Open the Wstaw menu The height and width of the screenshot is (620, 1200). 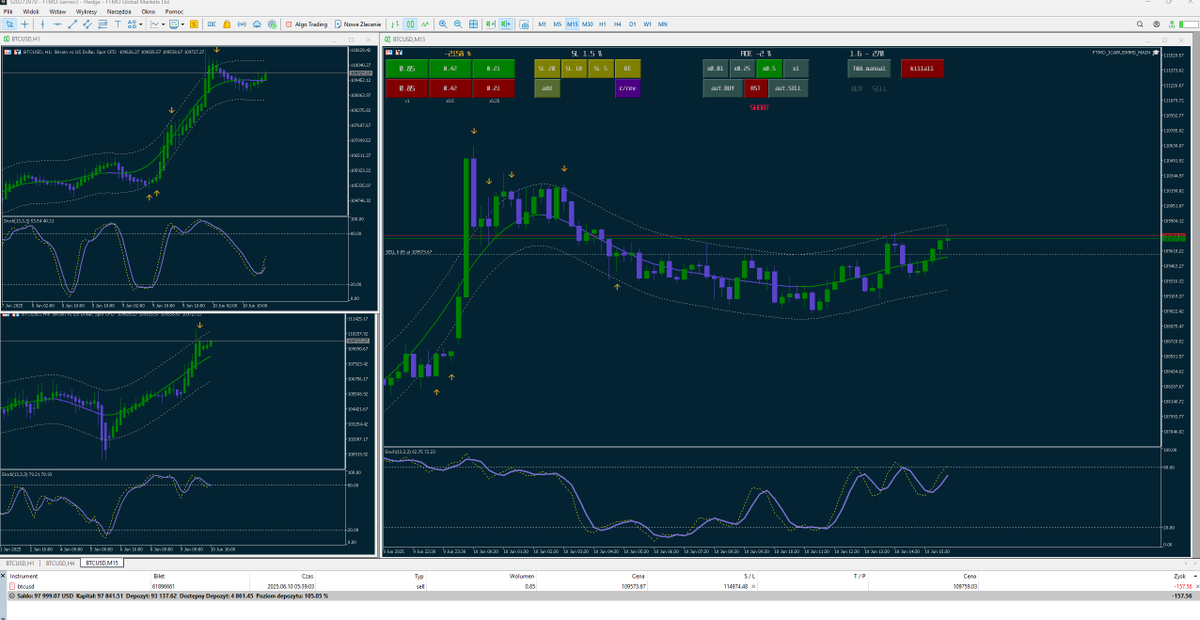57,11
